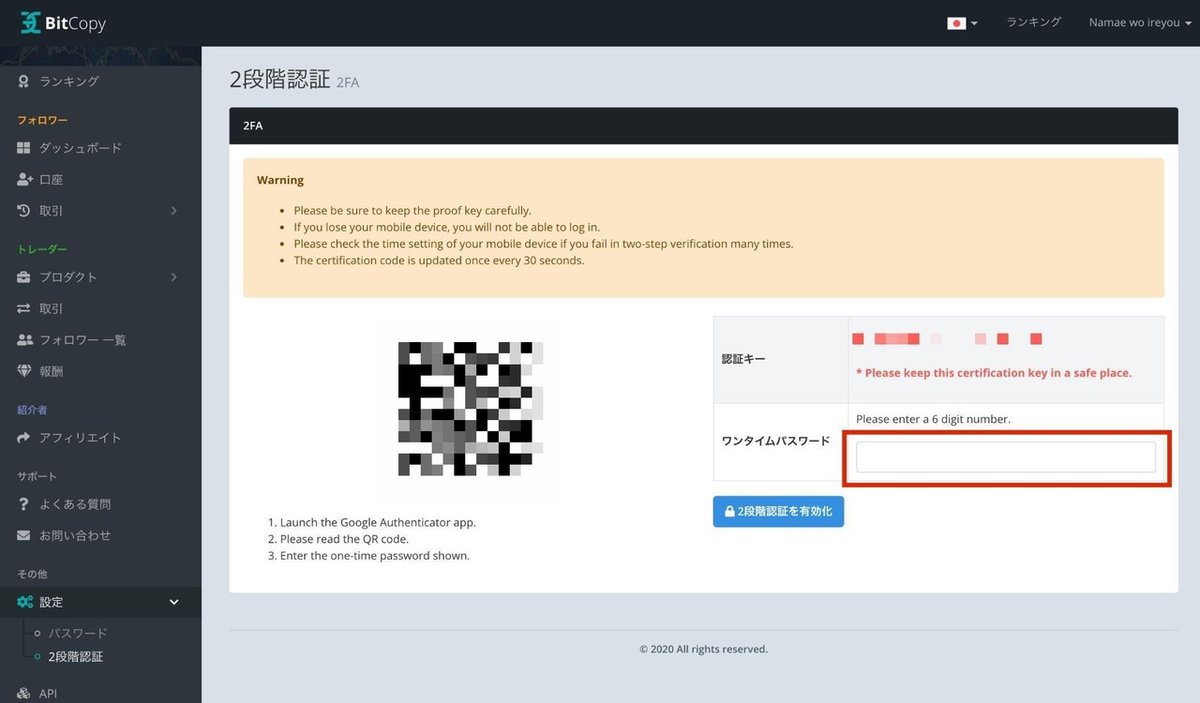
Task: Click the envelope お問い合わせ icon
Action: (24, 536)
